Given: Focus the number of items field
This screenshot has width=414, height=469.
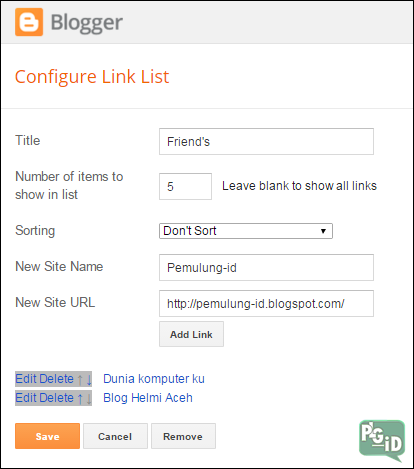Looking at the screenshot, I should click(x=185, y=186).
